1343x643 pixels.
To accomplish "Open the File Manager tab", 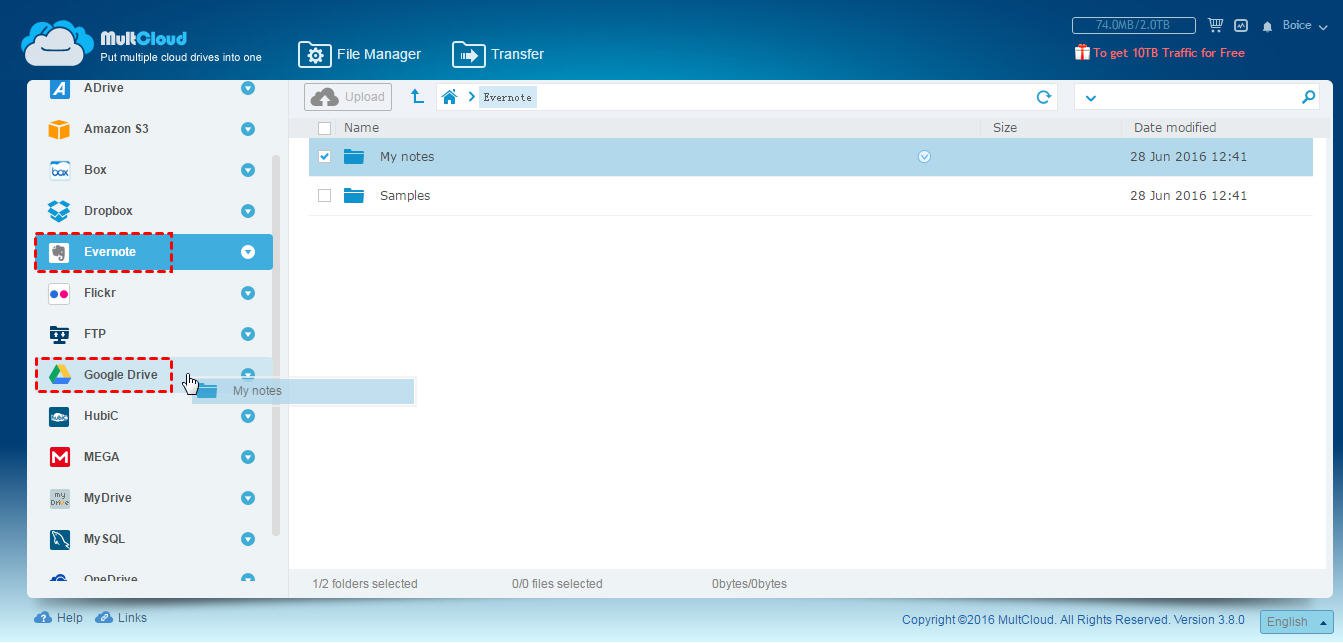I will 360,54.
